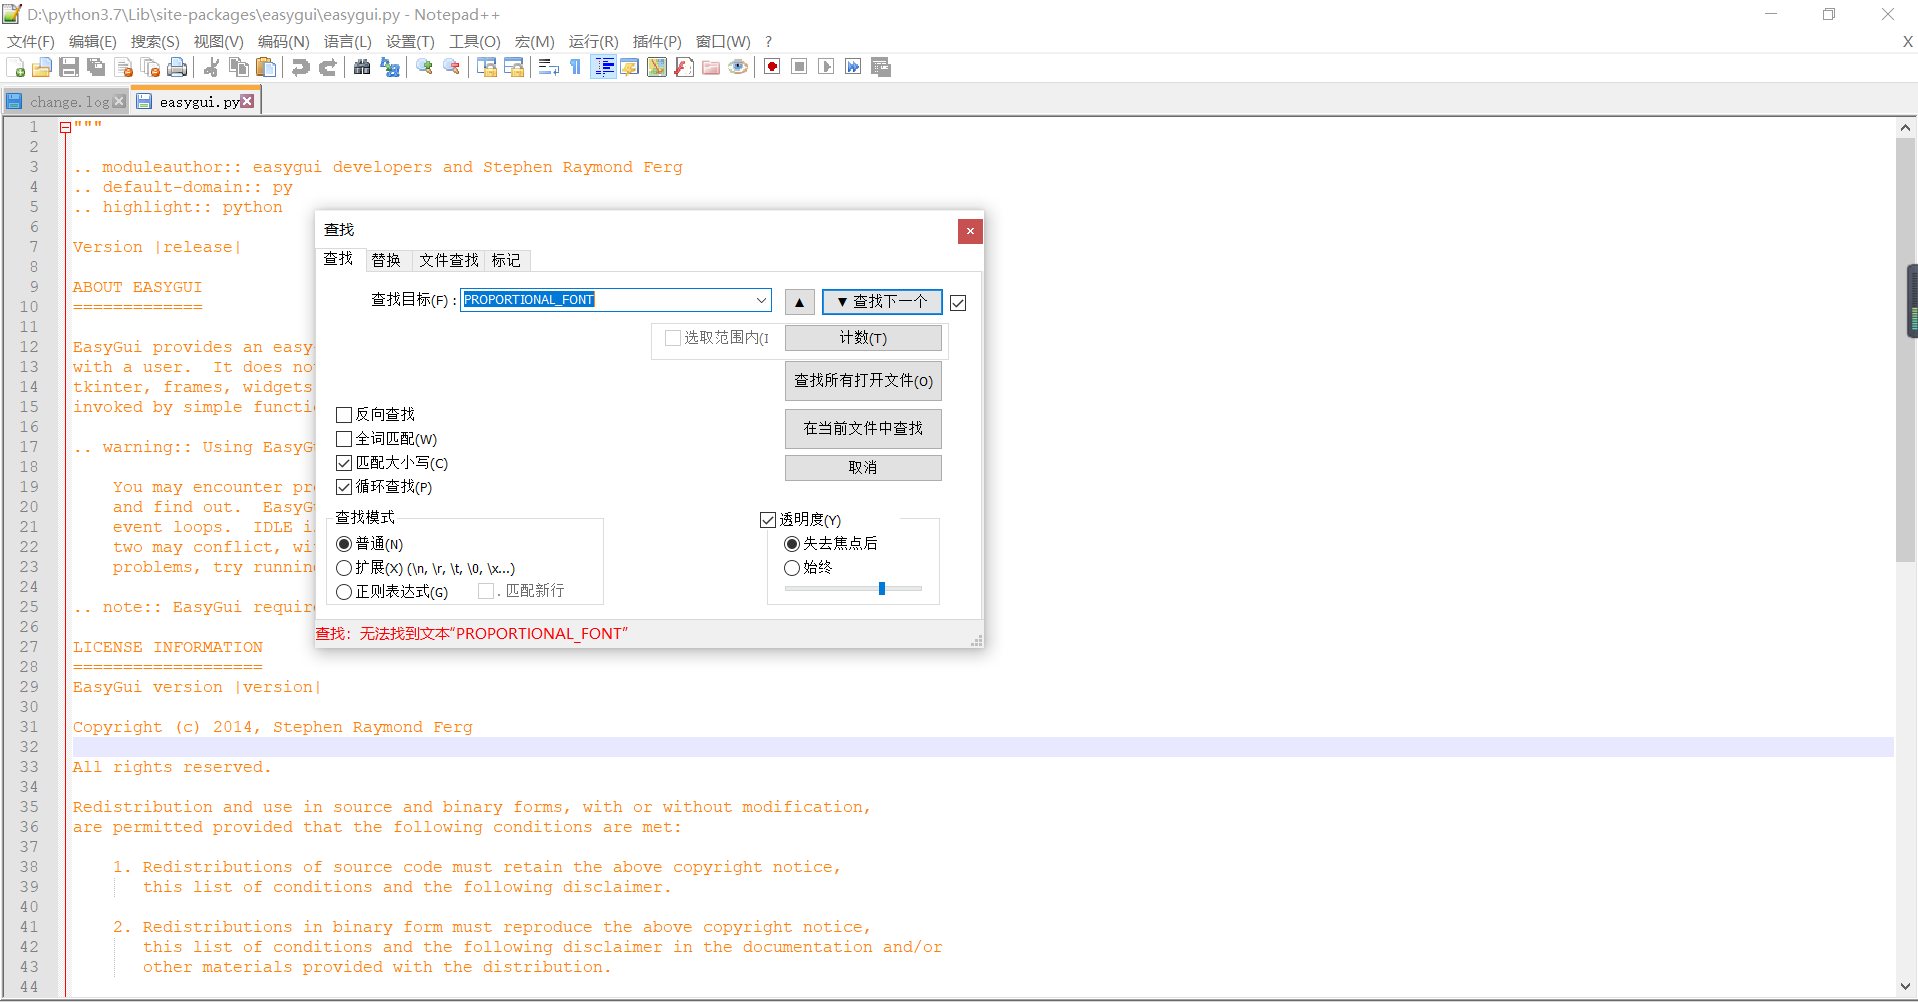The image size is (1918, 1002).
Task: Select the 失去焦点后 transparency radio
Action: 792,544
